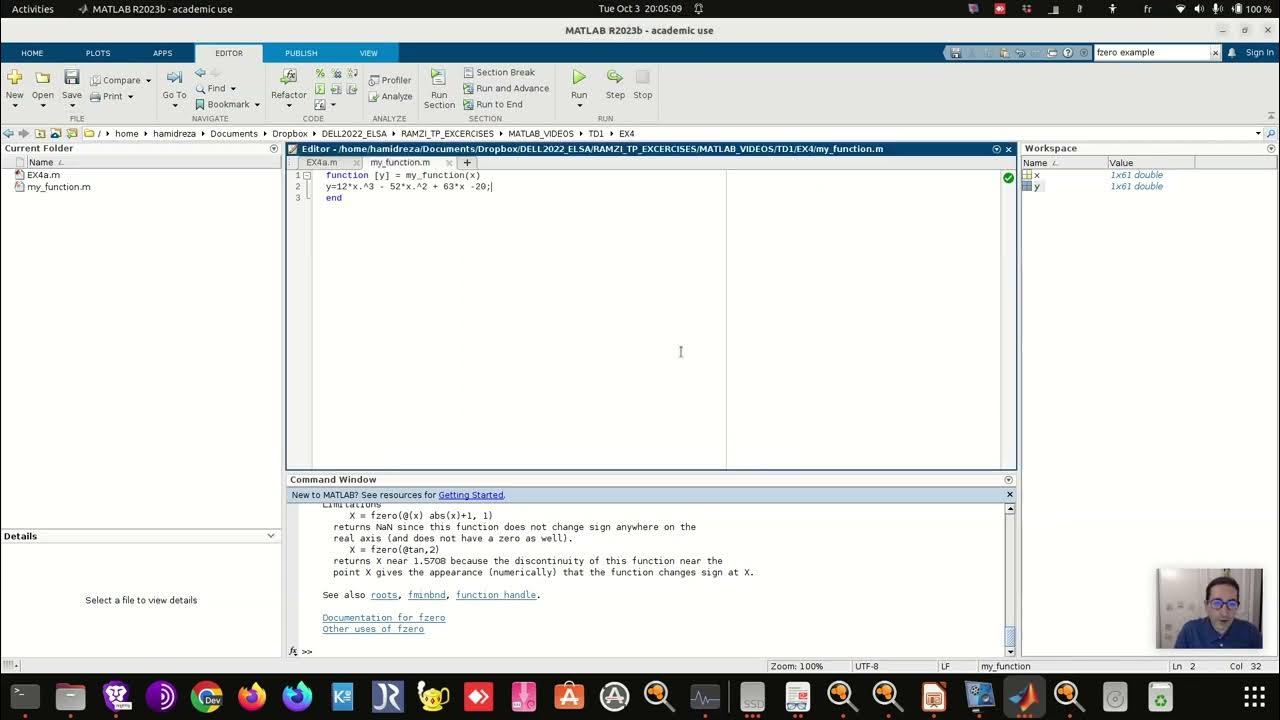Click the Step icon
Viewport: 1280px width, 720px height.
(x=615, y=77)
